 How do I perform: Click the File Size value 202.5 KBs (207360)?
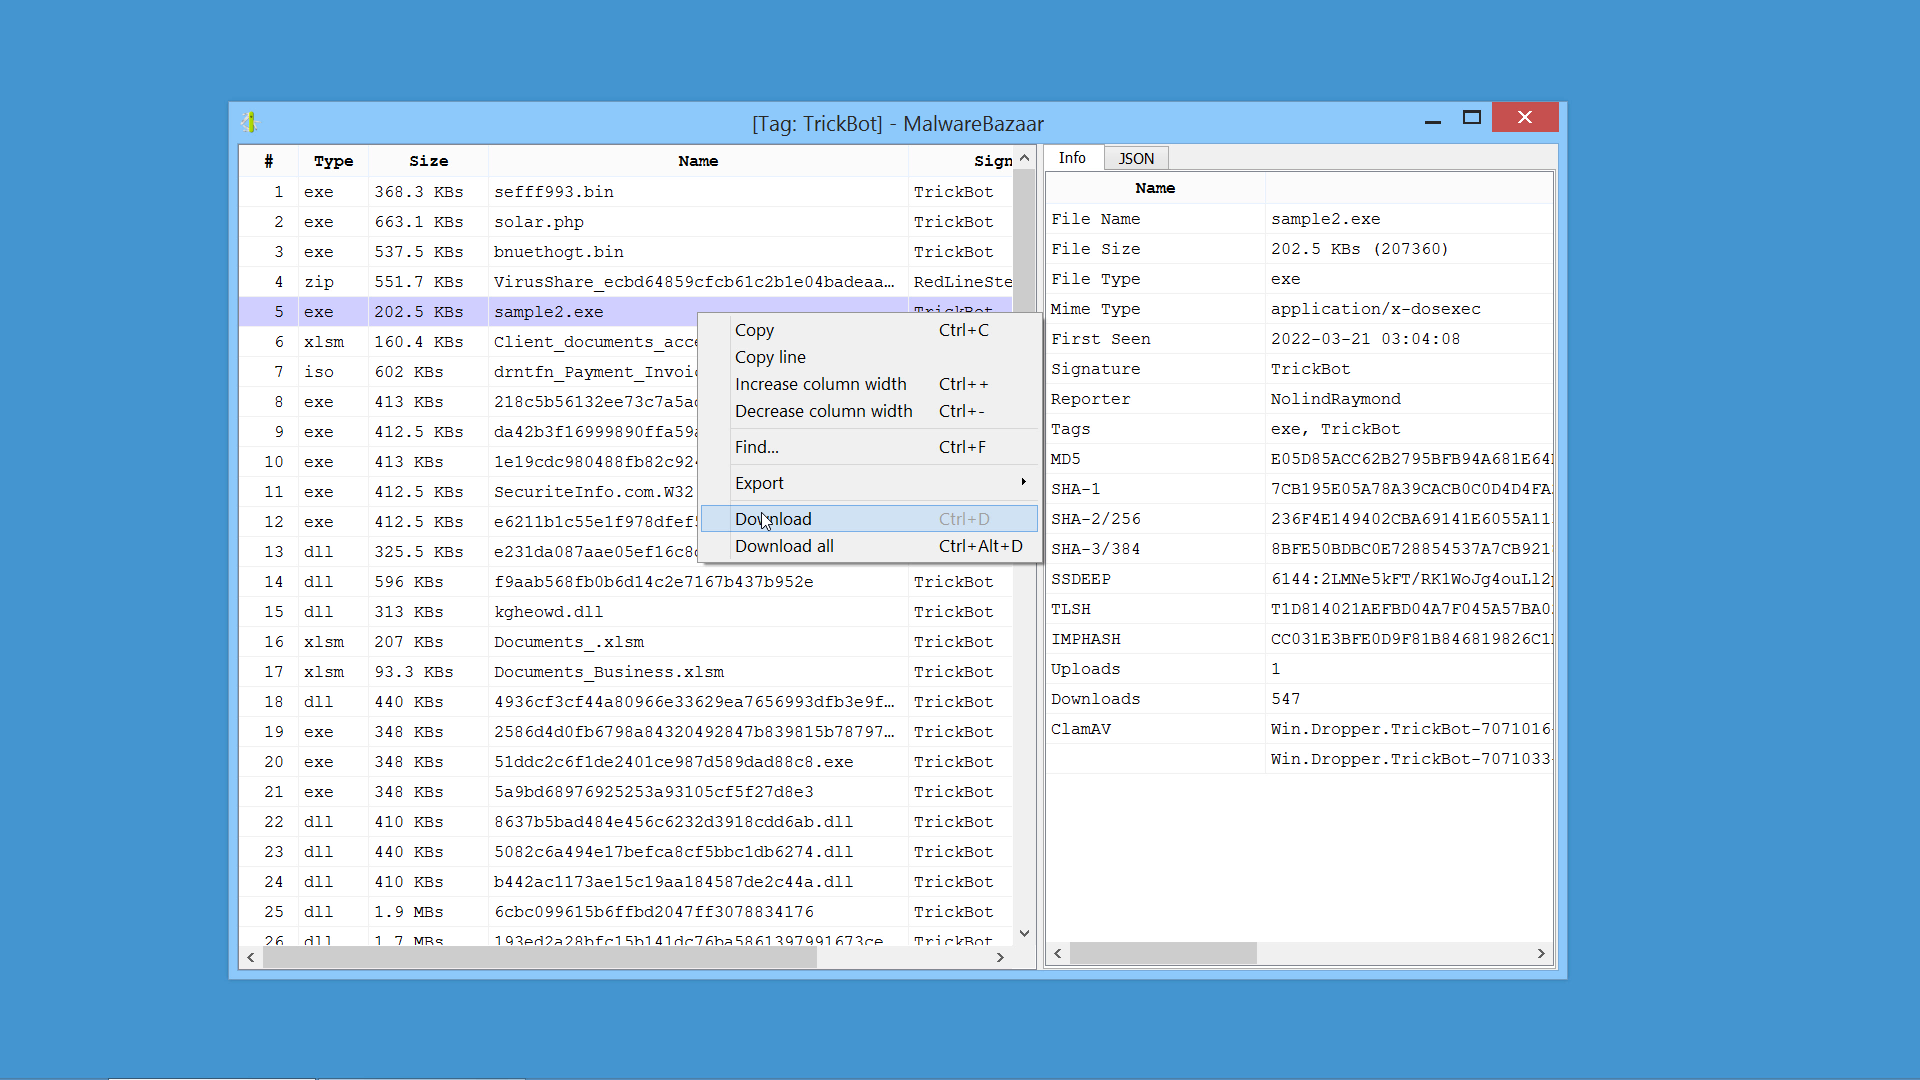tap(1359, 249)
